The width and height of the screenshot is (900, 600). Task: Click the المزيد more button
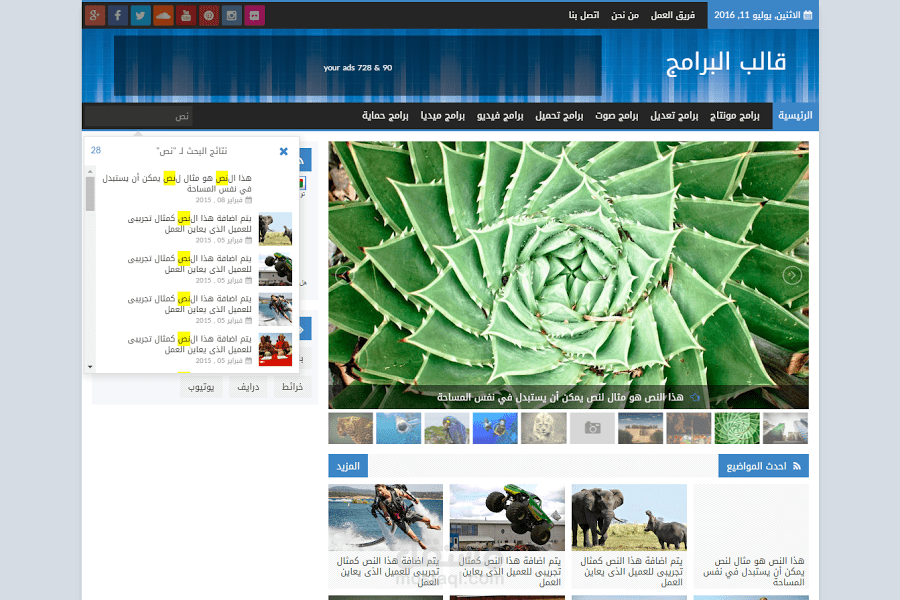(x=348, y=466)
